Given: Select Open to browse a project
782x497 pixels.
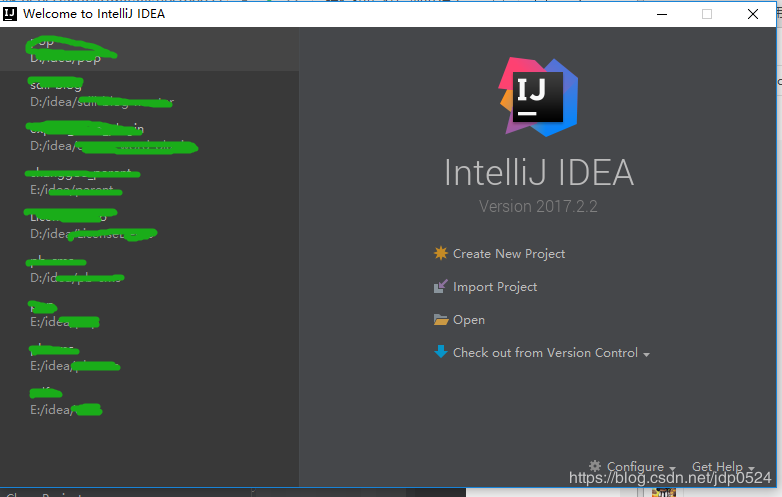Looking at the screenshot, I should (469, 320).
